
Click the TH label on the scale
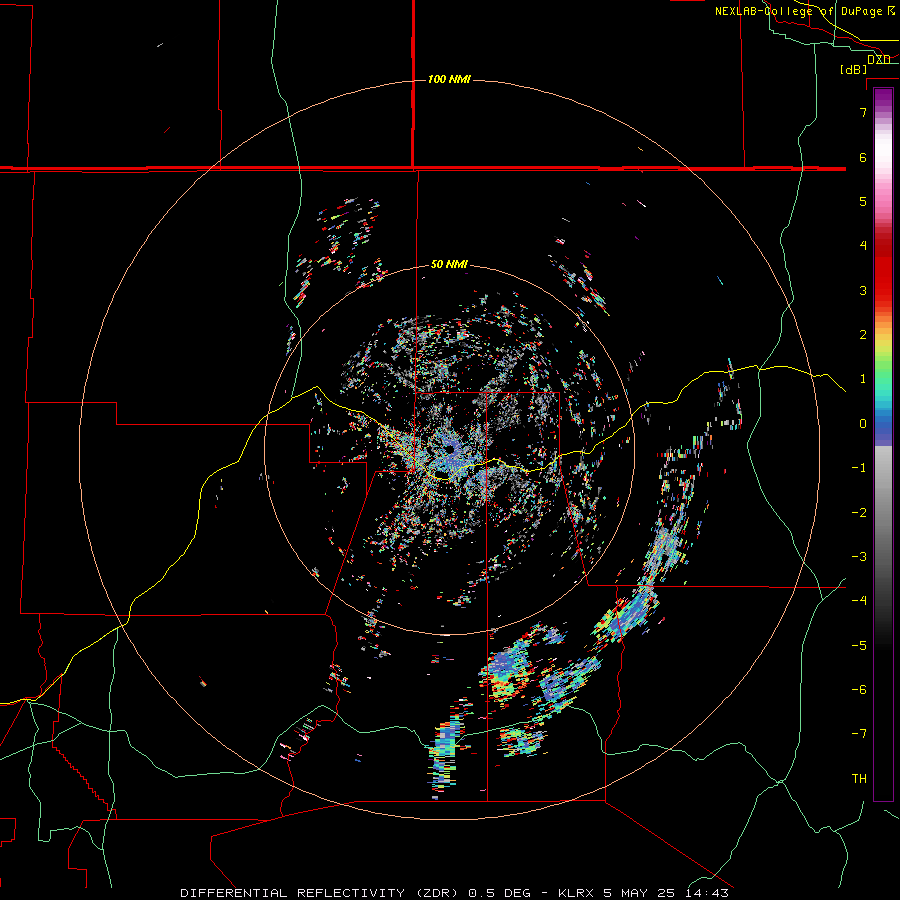(859, 778)
